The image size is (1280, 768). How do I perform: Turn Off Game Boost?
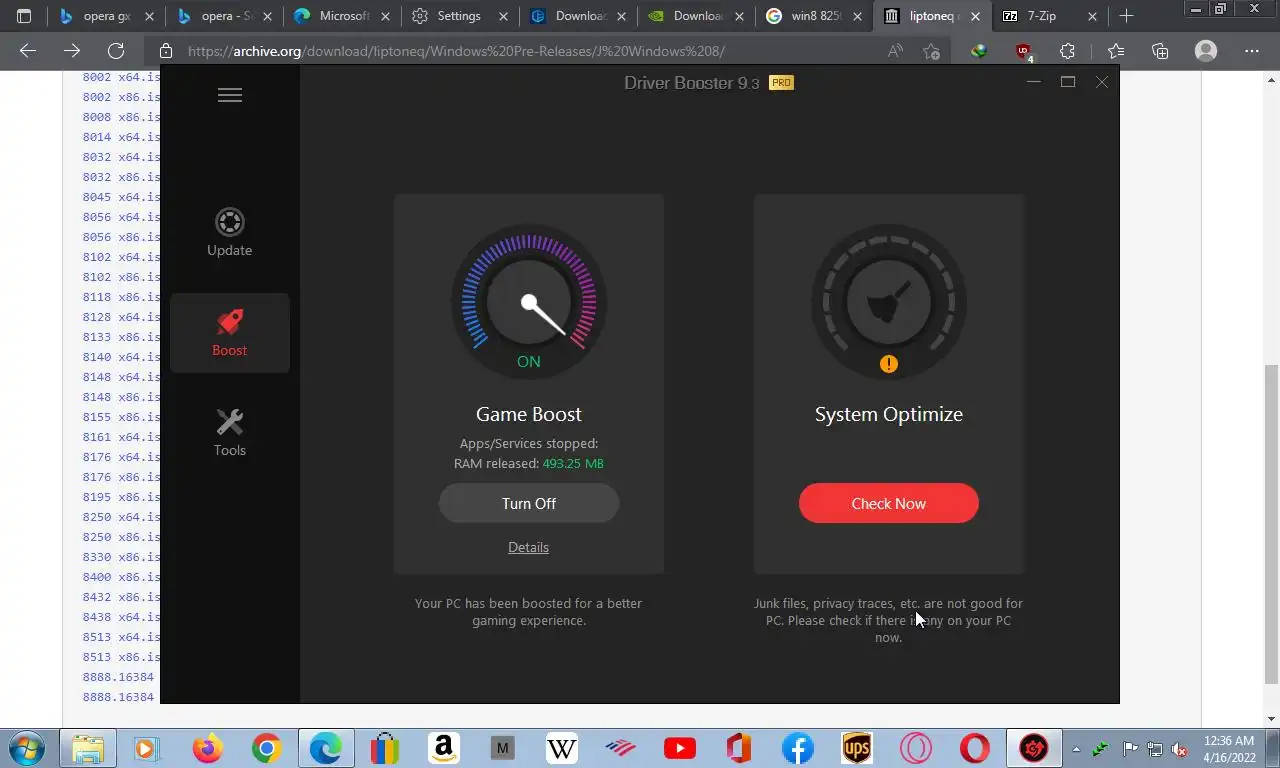point(529,503)
